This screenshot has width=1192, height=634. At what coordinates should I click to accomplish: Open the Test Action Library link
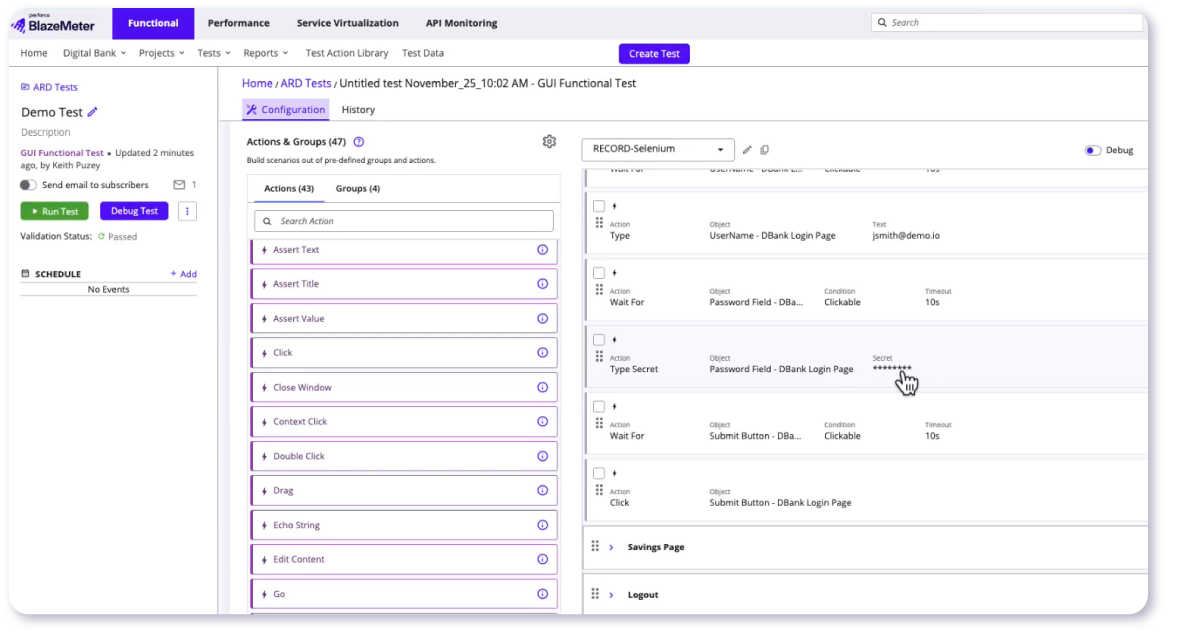coord(347,53)
